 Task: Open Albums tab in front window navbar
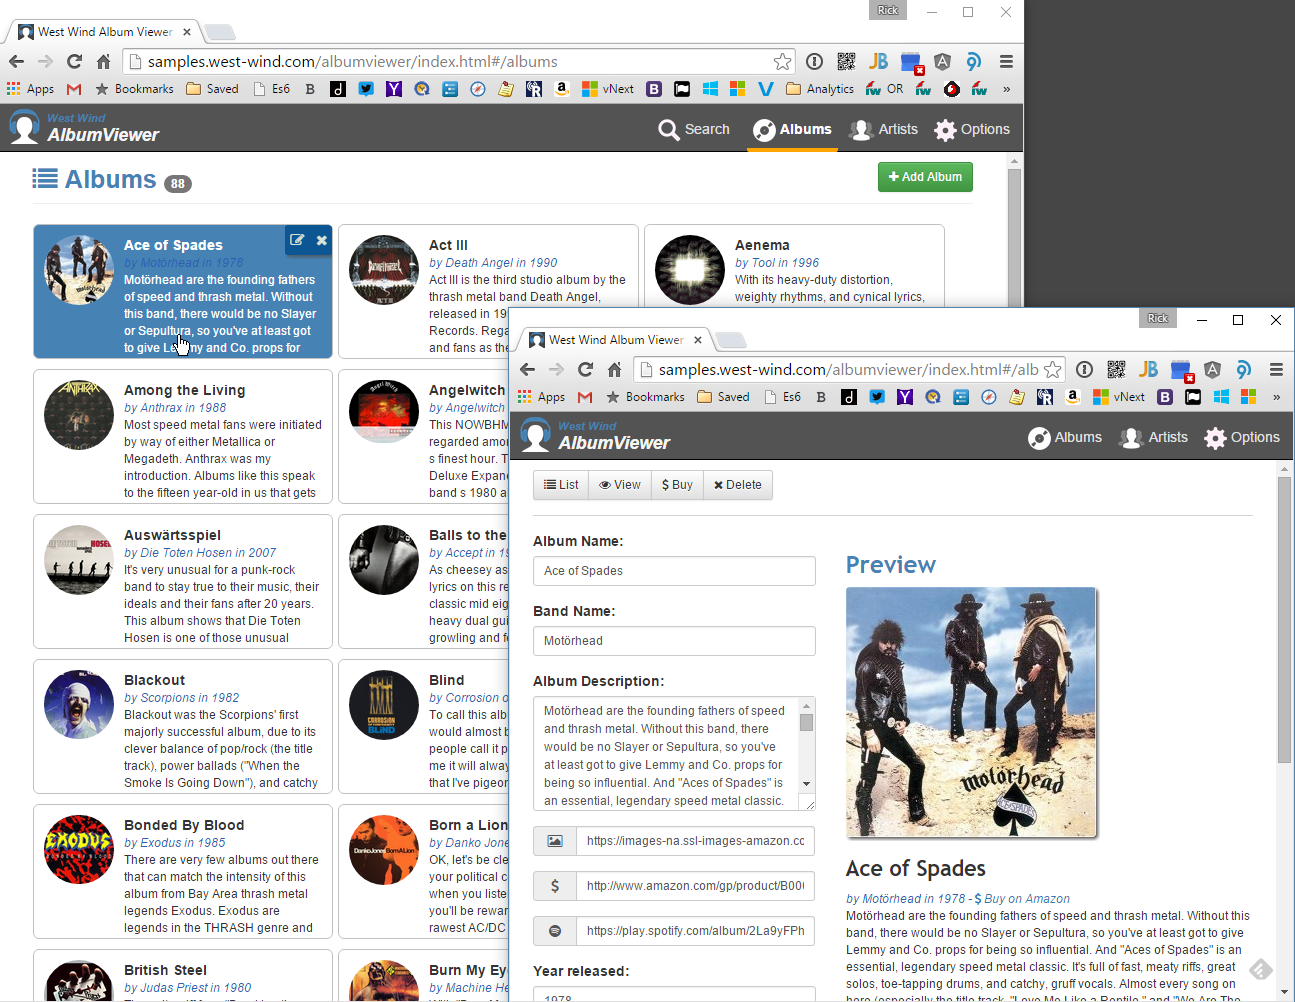pos(1065,437)
